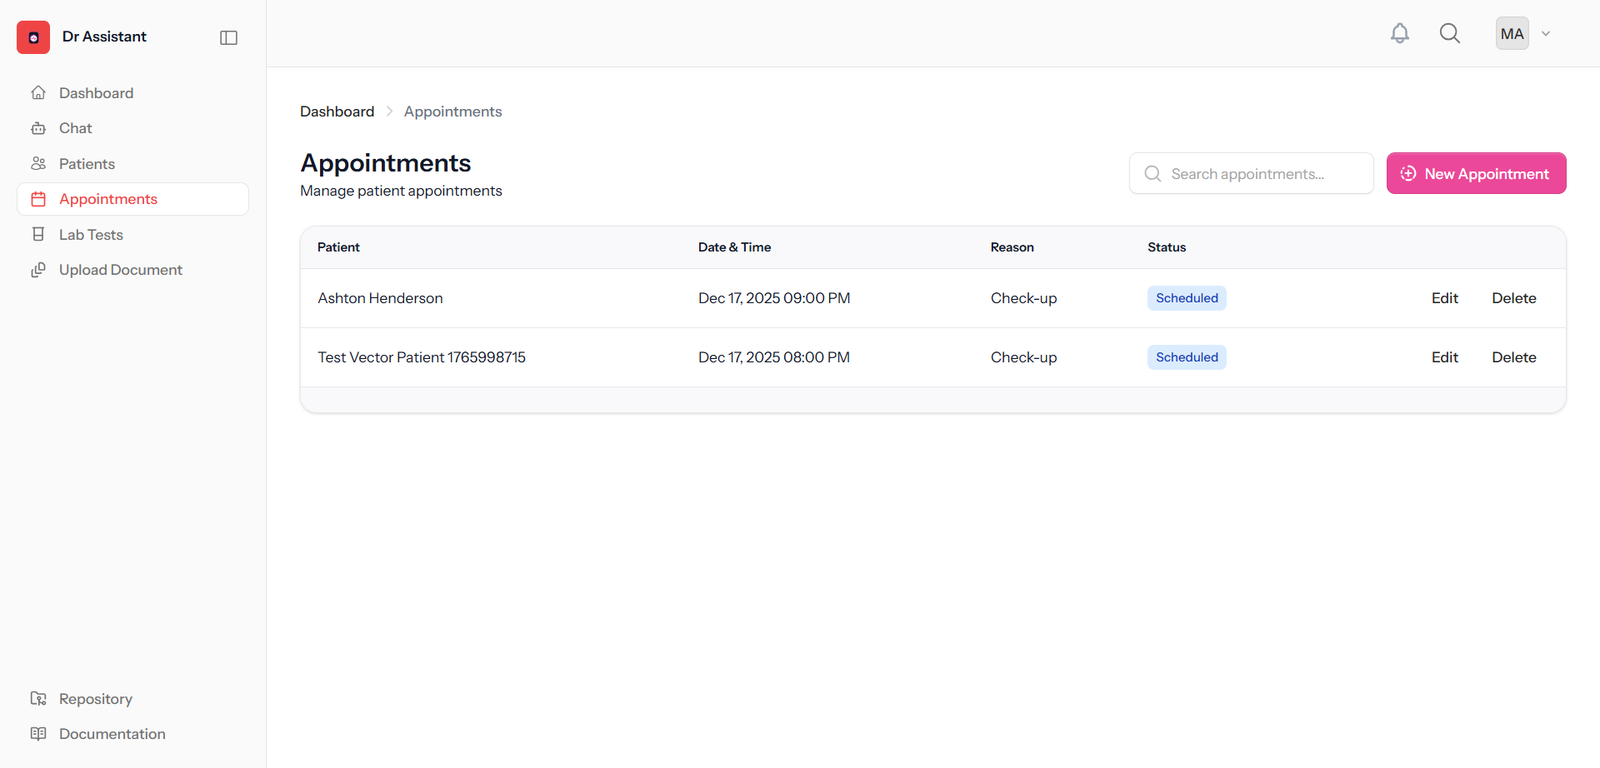The width and height of the screenshot is (1600, 768).
Task: Click the MA user avatar
Action: pyautogui.click(x=1512, y=33)
